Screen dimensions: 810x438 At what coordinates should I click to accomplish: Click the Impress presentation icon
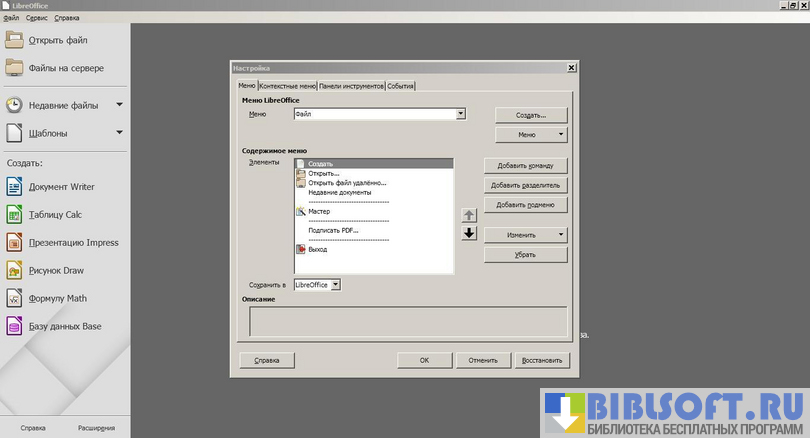pyautogui.click(x=14, y=242)
